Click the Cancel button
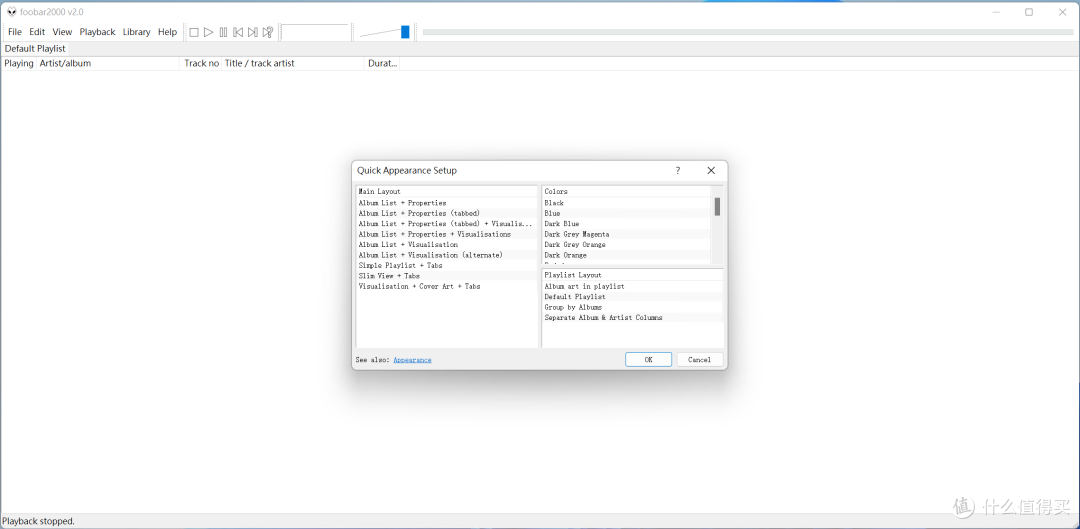Image resolution: width=1080 pixels, height=529 pixels. pyautogui.click(x=699, y=360)
